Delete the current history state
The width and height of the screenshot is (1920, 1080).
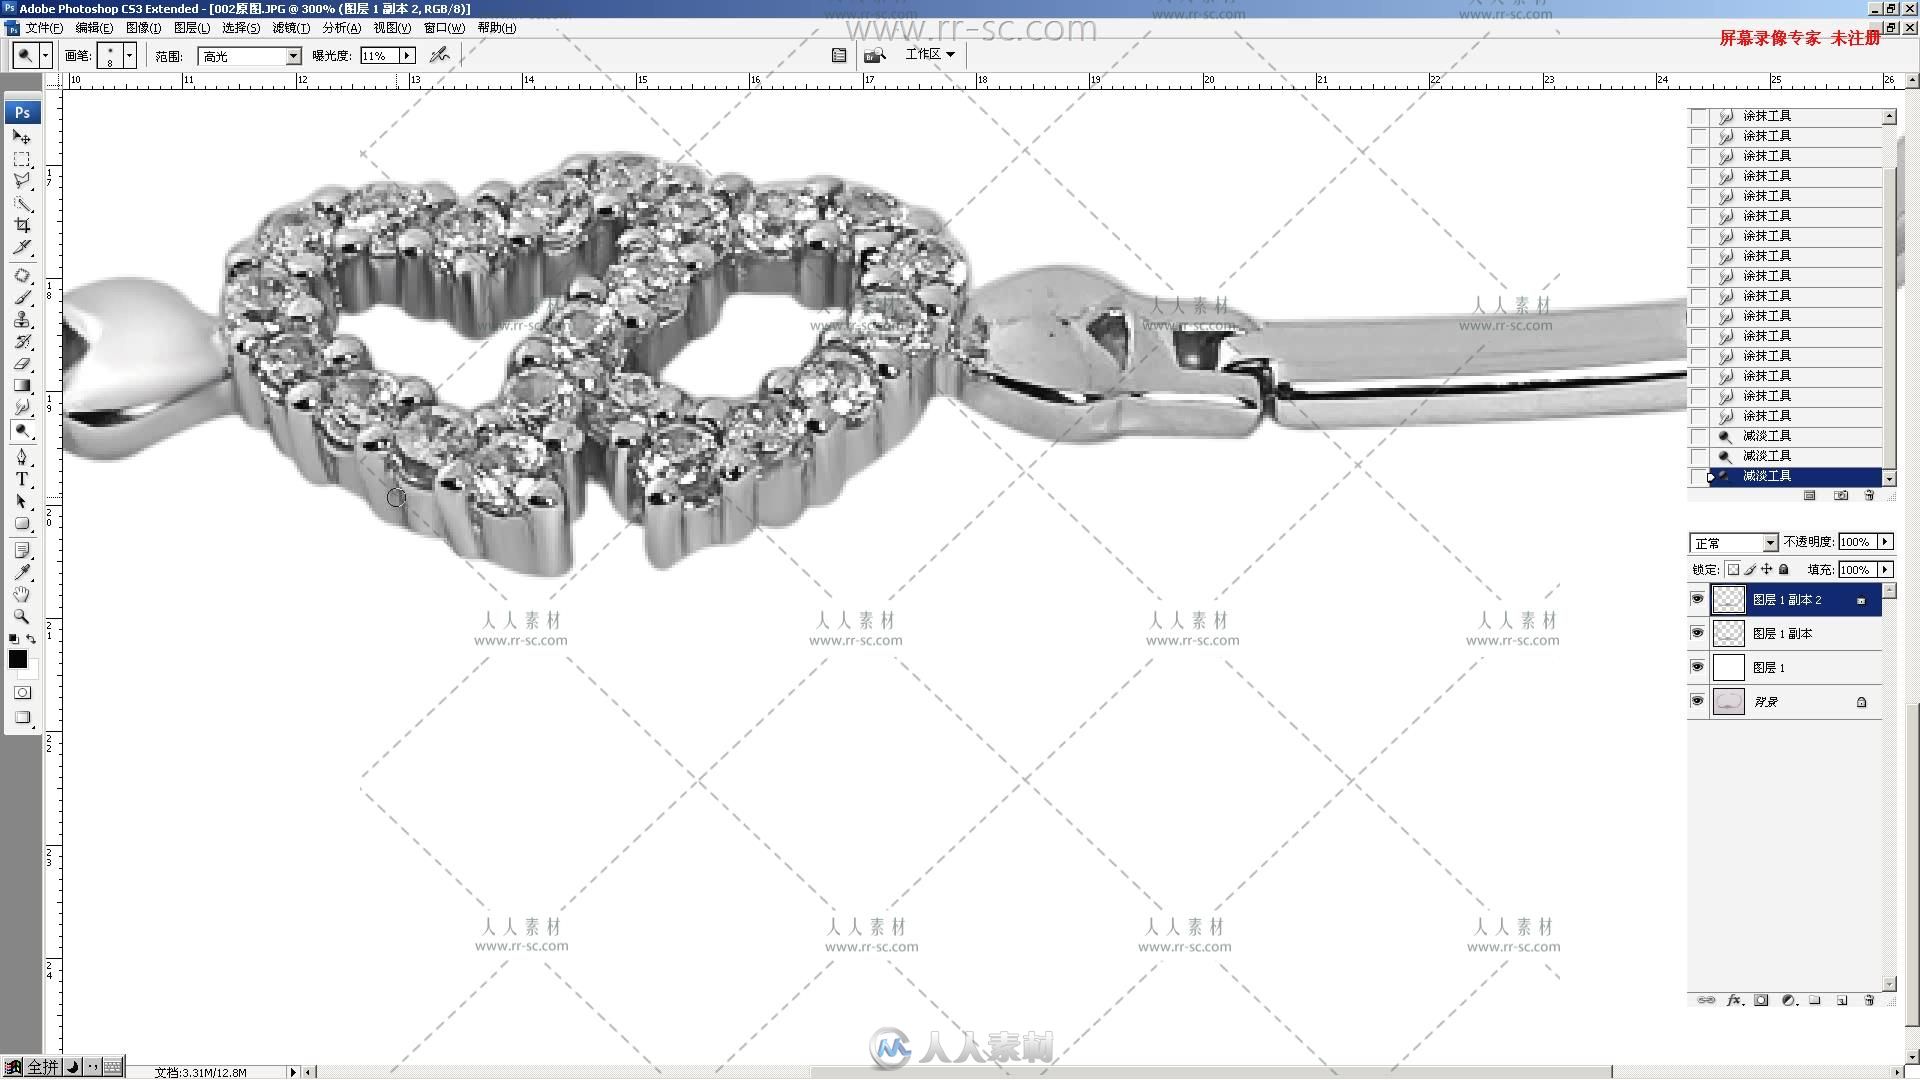[1869, 495]
